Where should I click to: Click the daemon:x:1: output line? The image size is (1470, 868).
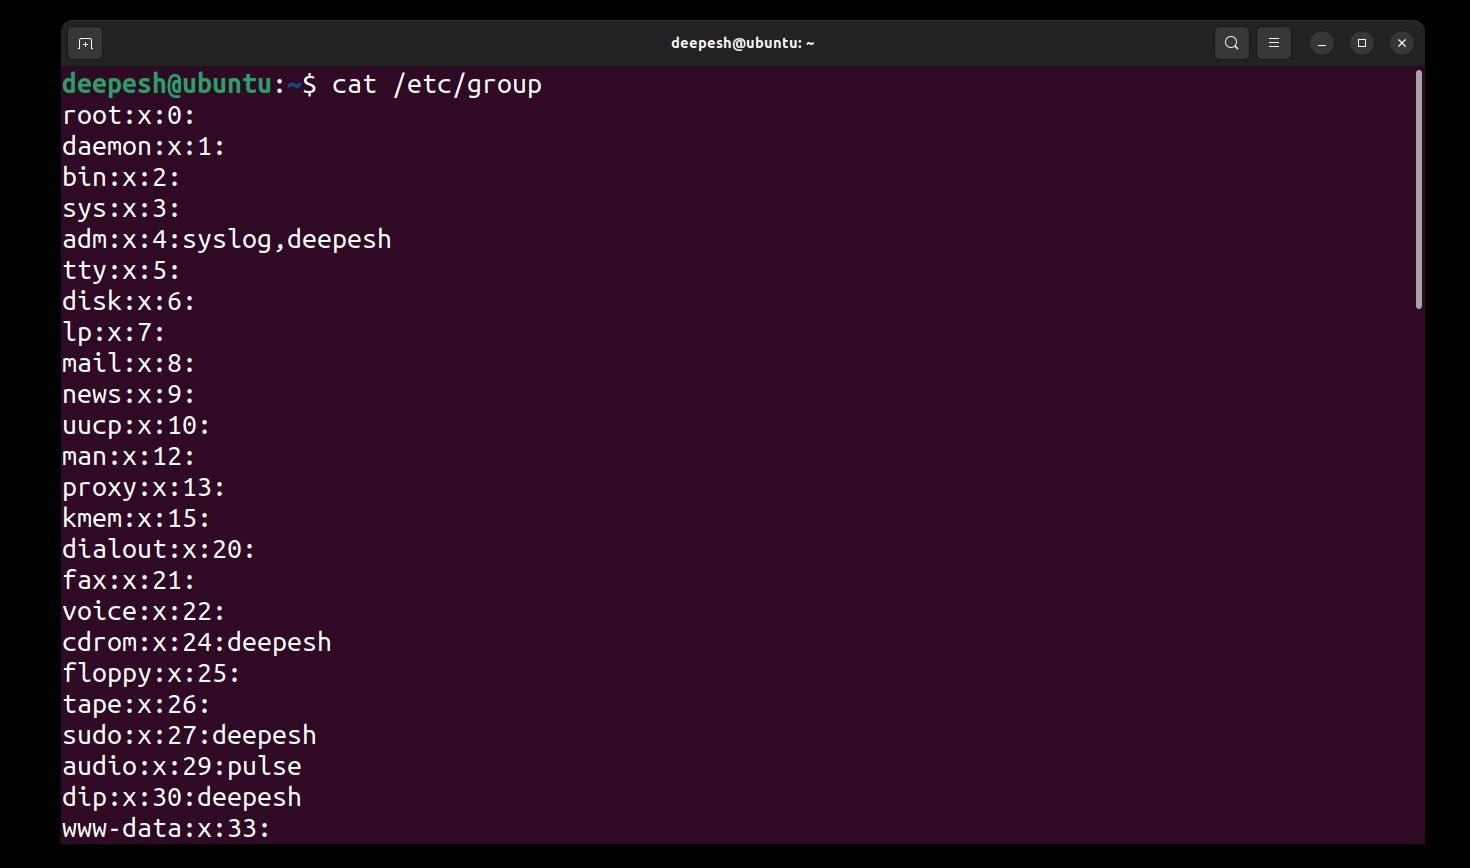pyautogui.click(x=144, y=147)
